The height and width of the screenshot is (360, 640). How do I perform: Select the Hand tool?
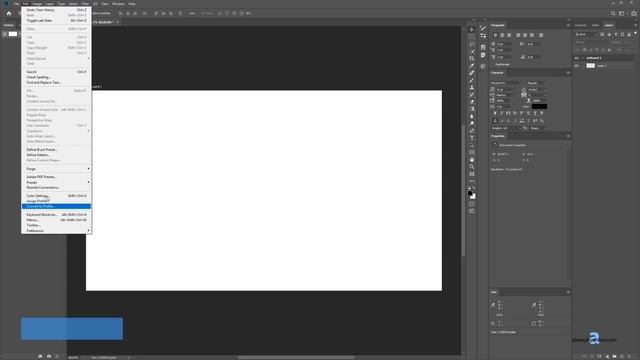[x=471, y=160]
